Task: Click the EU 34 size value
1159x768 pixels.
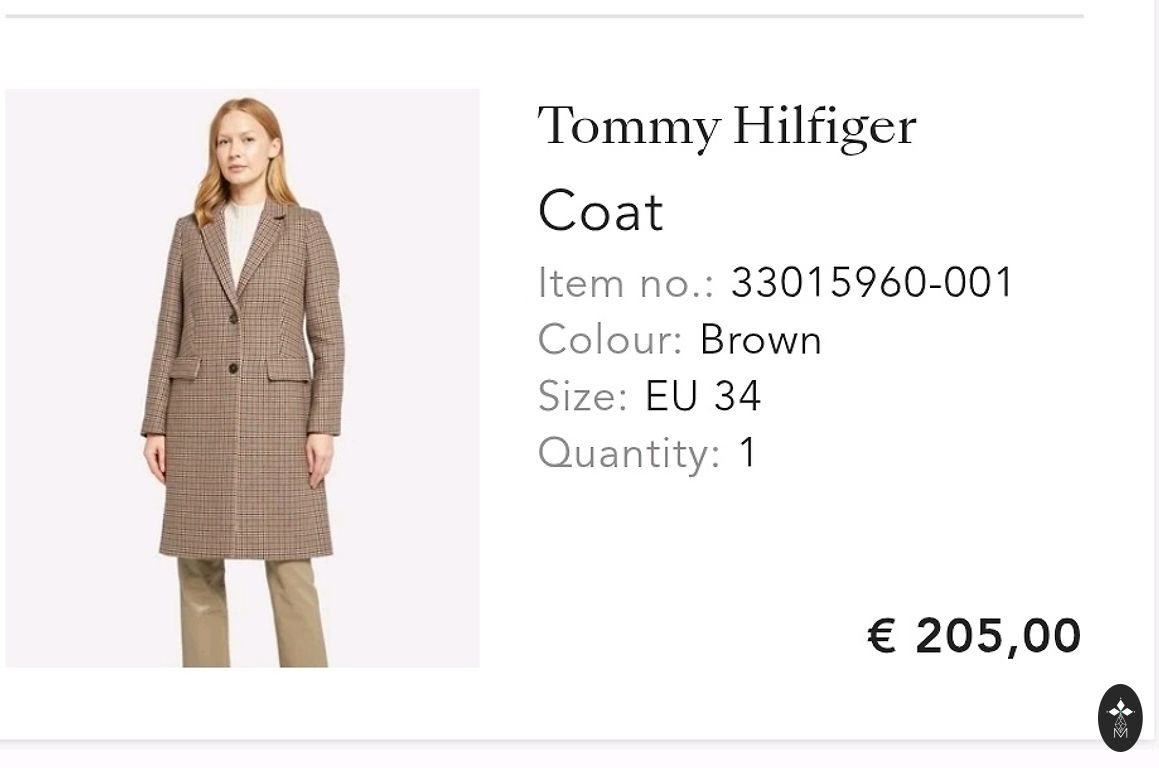Action: [x=703, y=396]
